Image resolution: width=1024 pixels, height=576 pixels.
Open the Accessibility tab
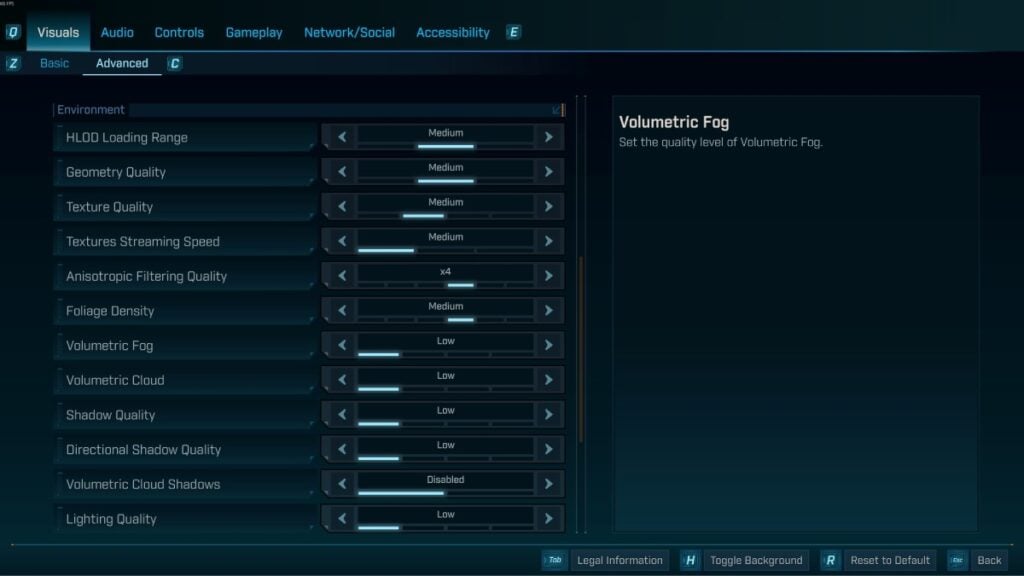[x=452, y=32]
